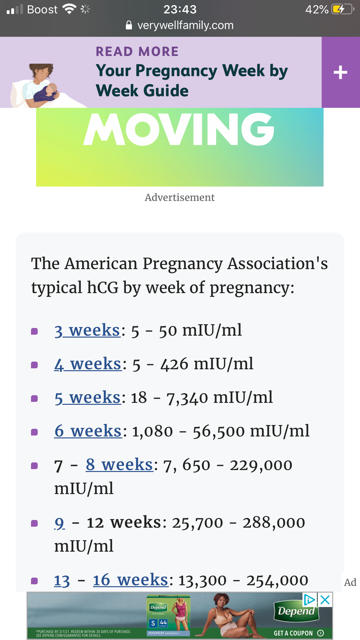The width and height of the screenshot is (360, 640).
Task: Close the Depend ad with X icon
Action: click(325, 600)
